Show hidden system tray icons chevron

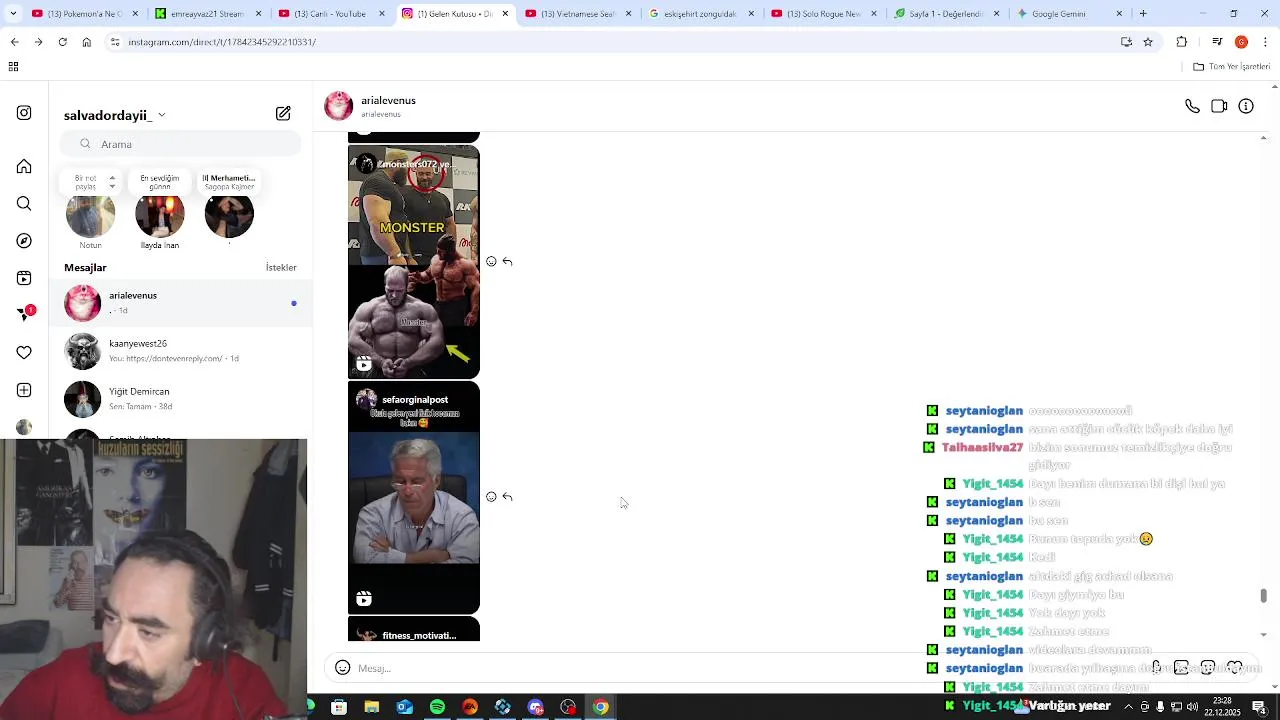[x=1128, y=707]
